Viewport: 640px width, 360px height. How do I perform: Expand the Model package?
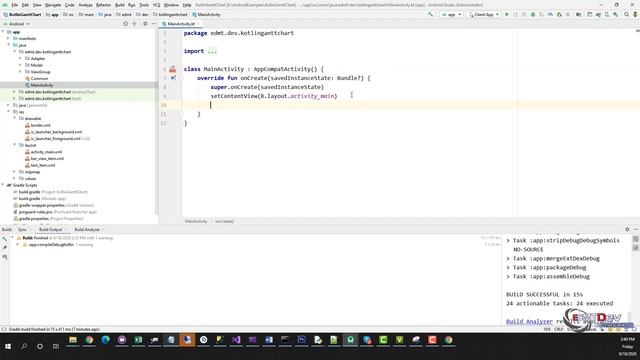coord(20,65)
